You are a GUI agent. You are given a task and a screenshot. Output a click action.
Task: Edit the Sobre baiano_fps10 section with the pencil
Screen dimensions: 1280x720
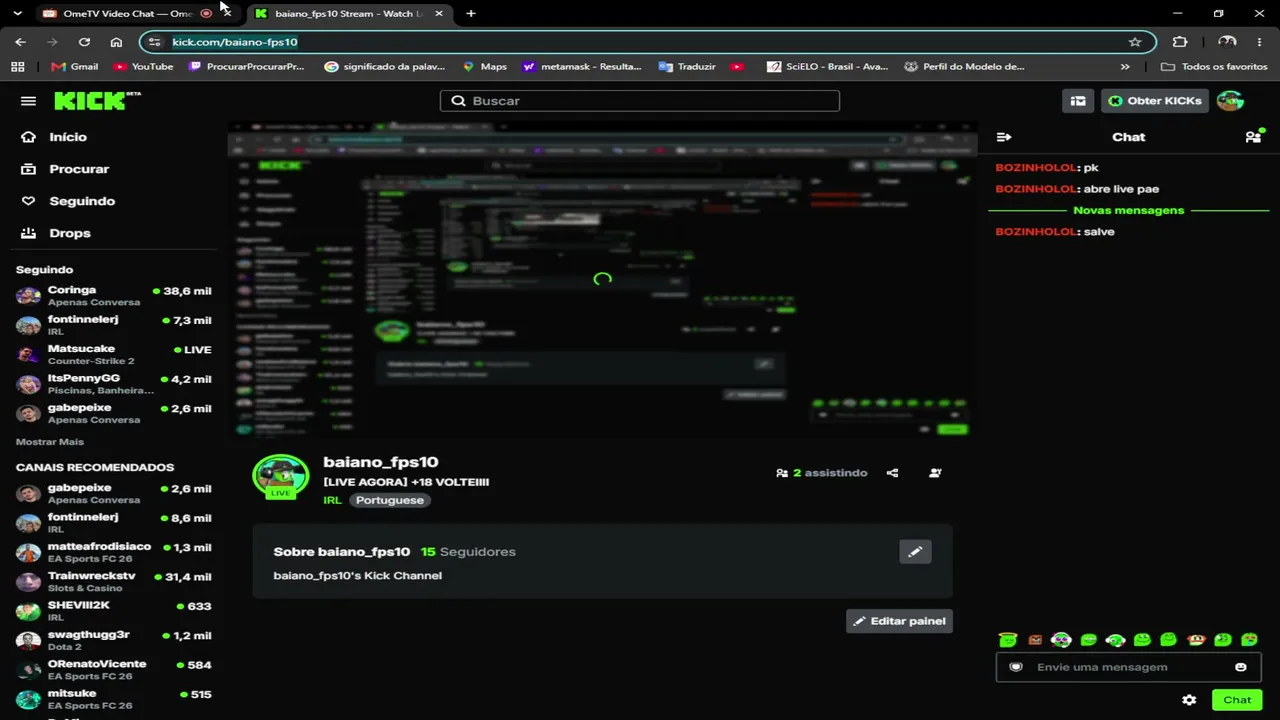tap(915, 552)
